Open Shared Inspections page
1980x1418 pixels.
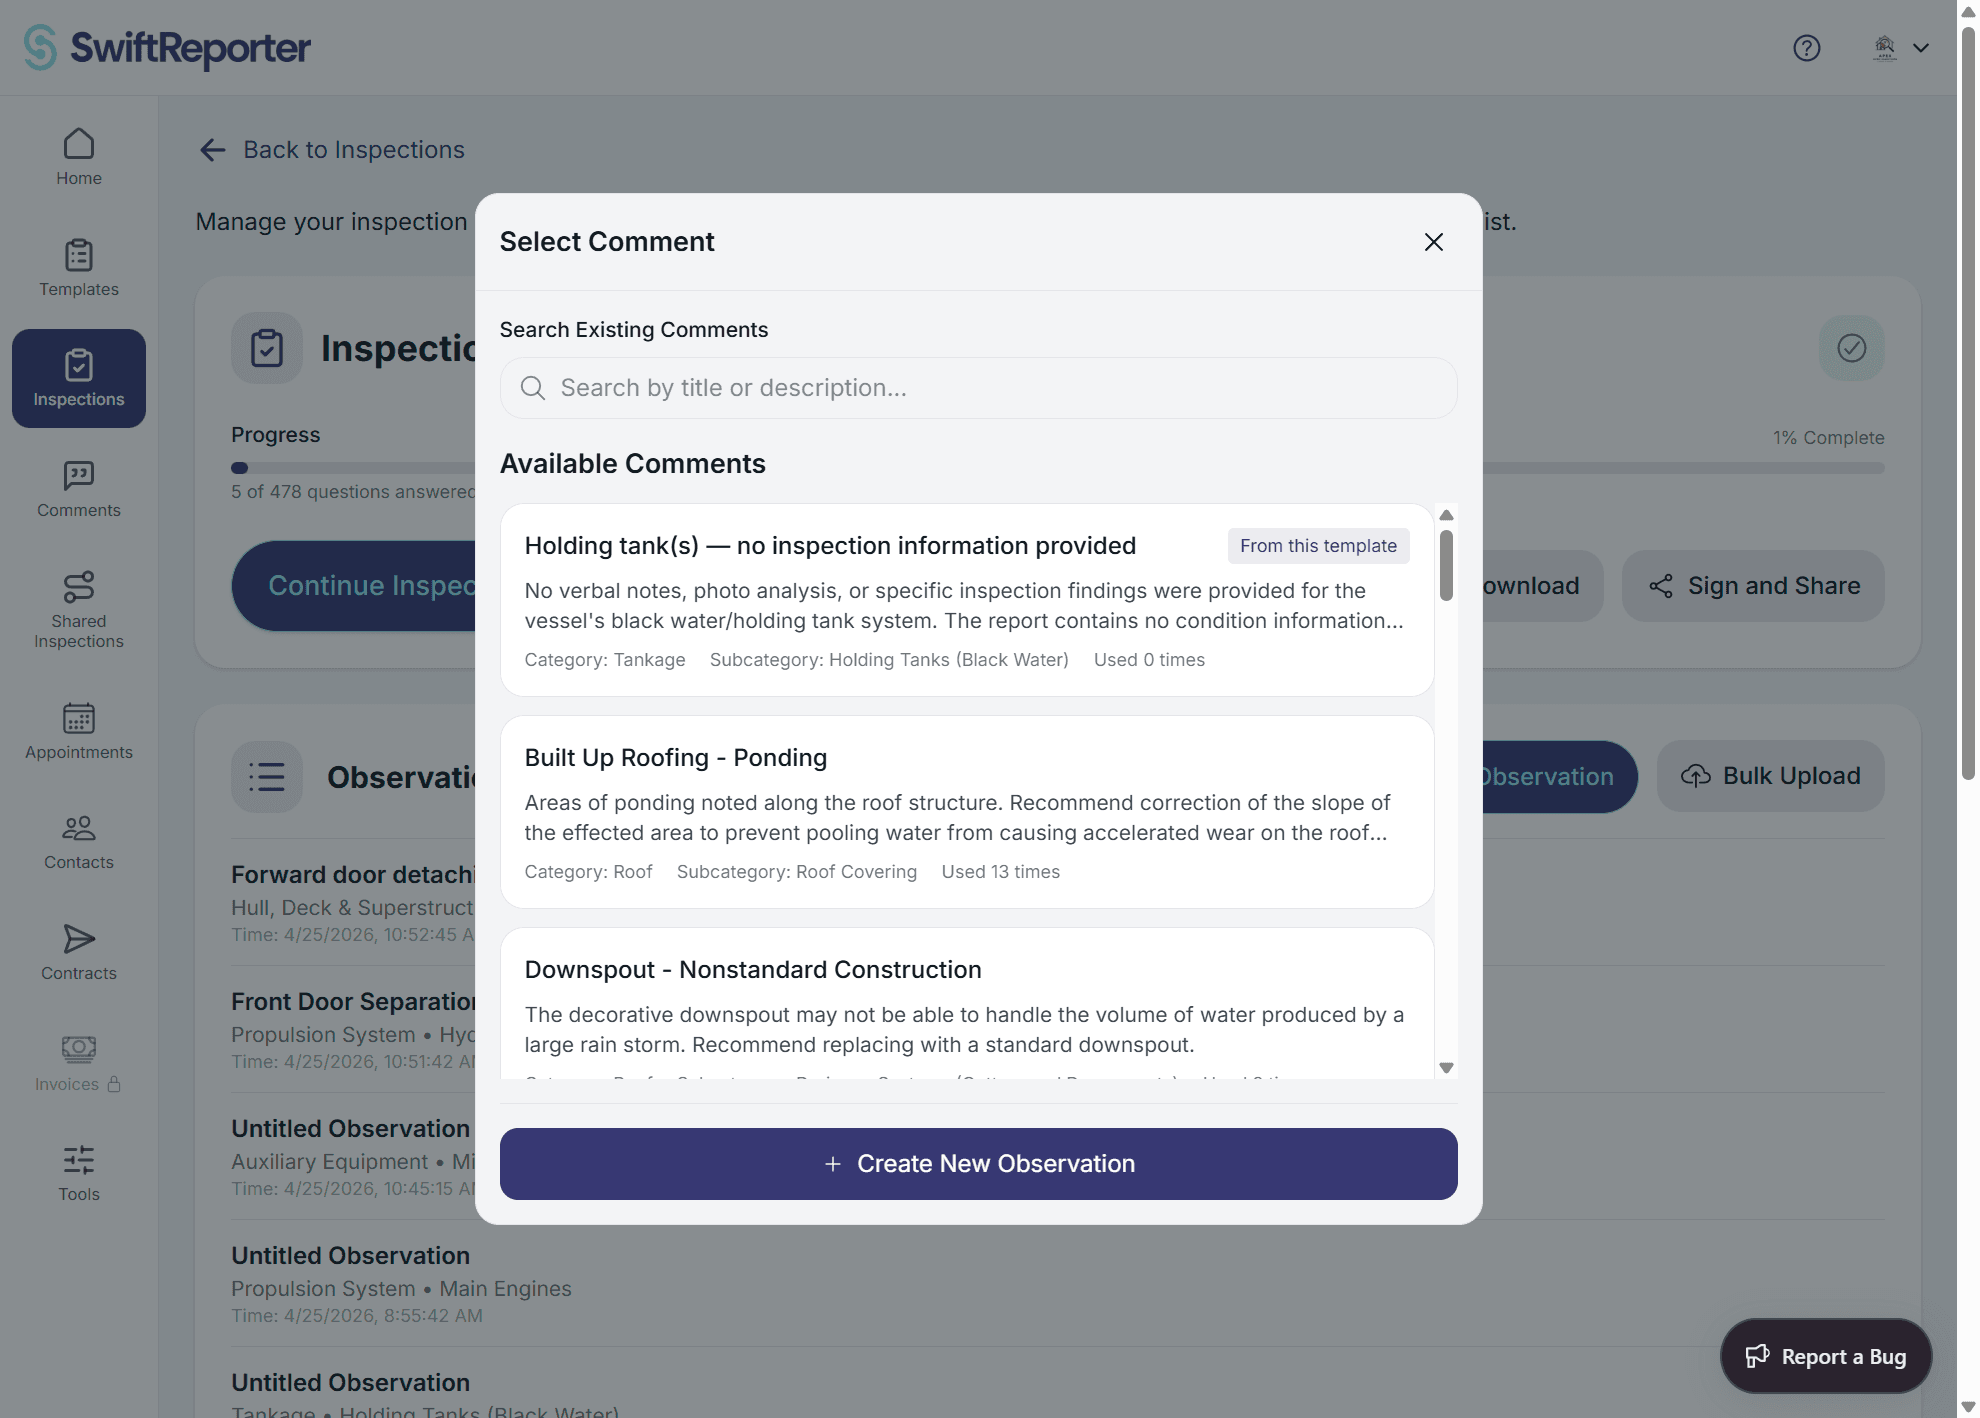pos(79,610)
